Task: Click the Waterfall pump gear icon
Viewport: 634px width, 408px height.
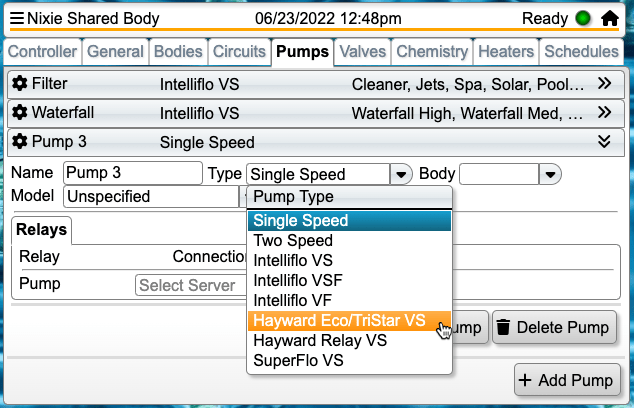Action: pos(19,112)
